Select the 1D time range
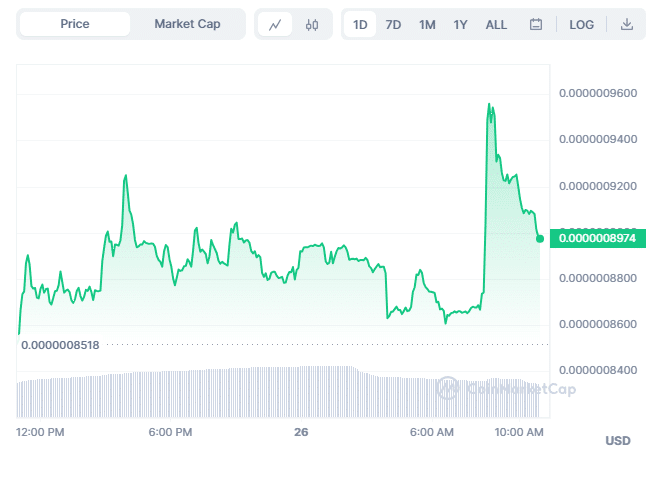This screenshot has height=478, width=668. pos(360,25)
